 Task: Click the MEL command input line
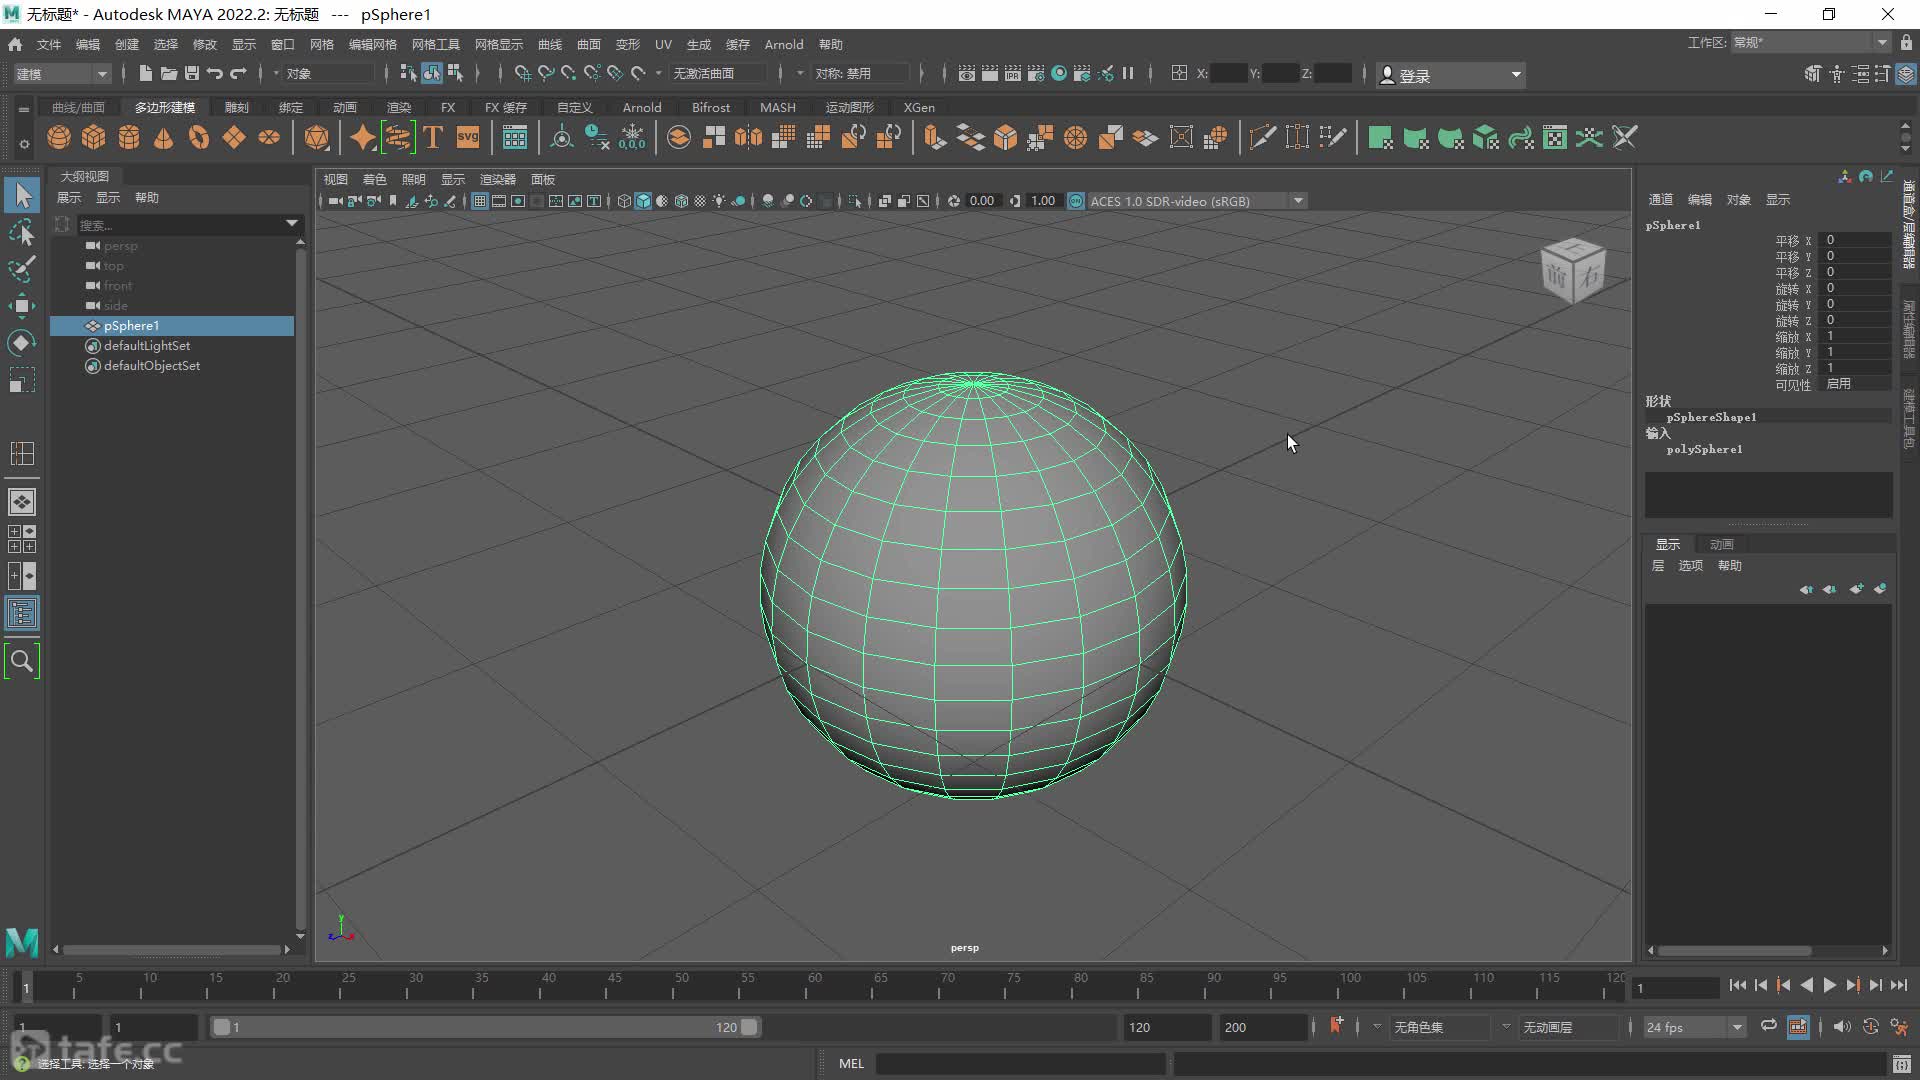(x=1020, y=1064)
